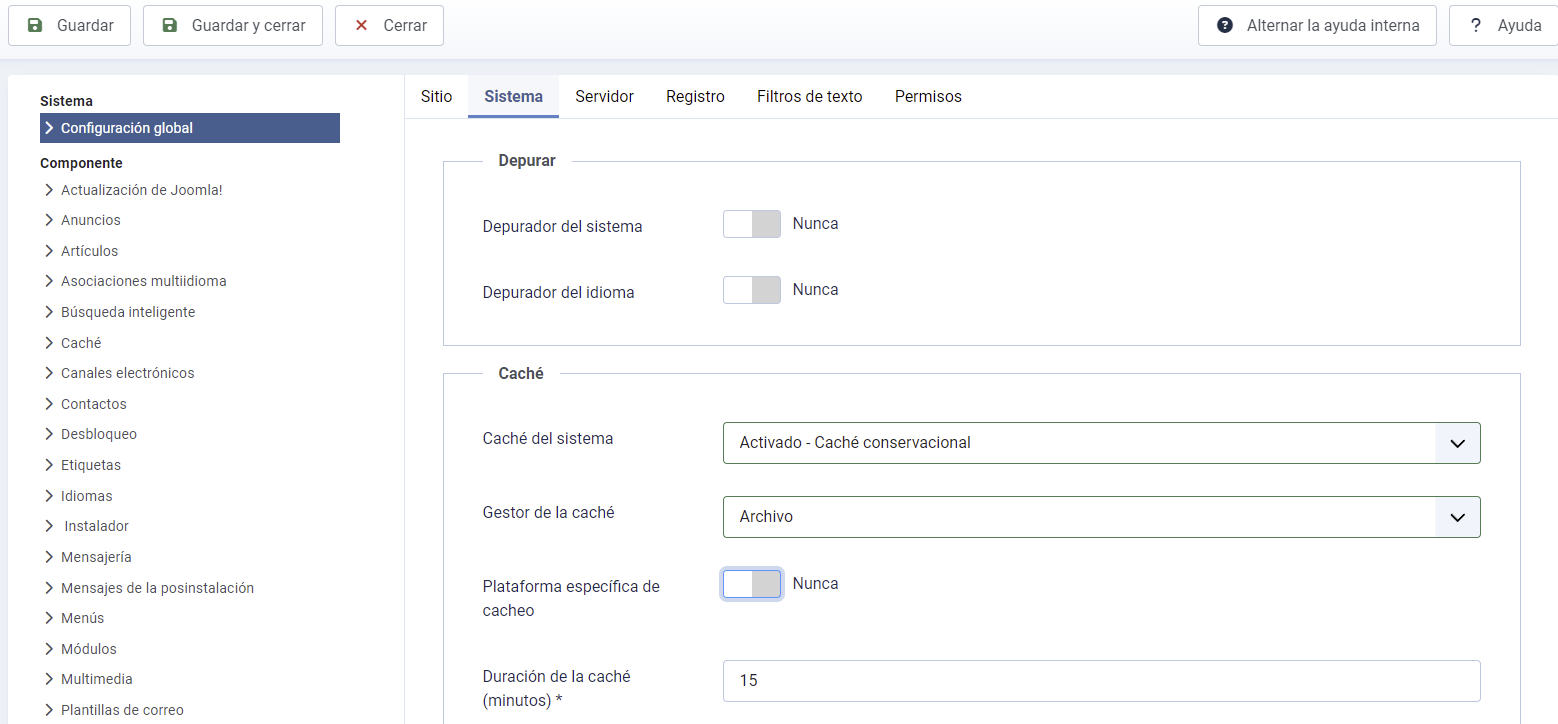Click the chevron icon beside Artículos
Viewport: 1558px width, 724px height.
(49, 251)
